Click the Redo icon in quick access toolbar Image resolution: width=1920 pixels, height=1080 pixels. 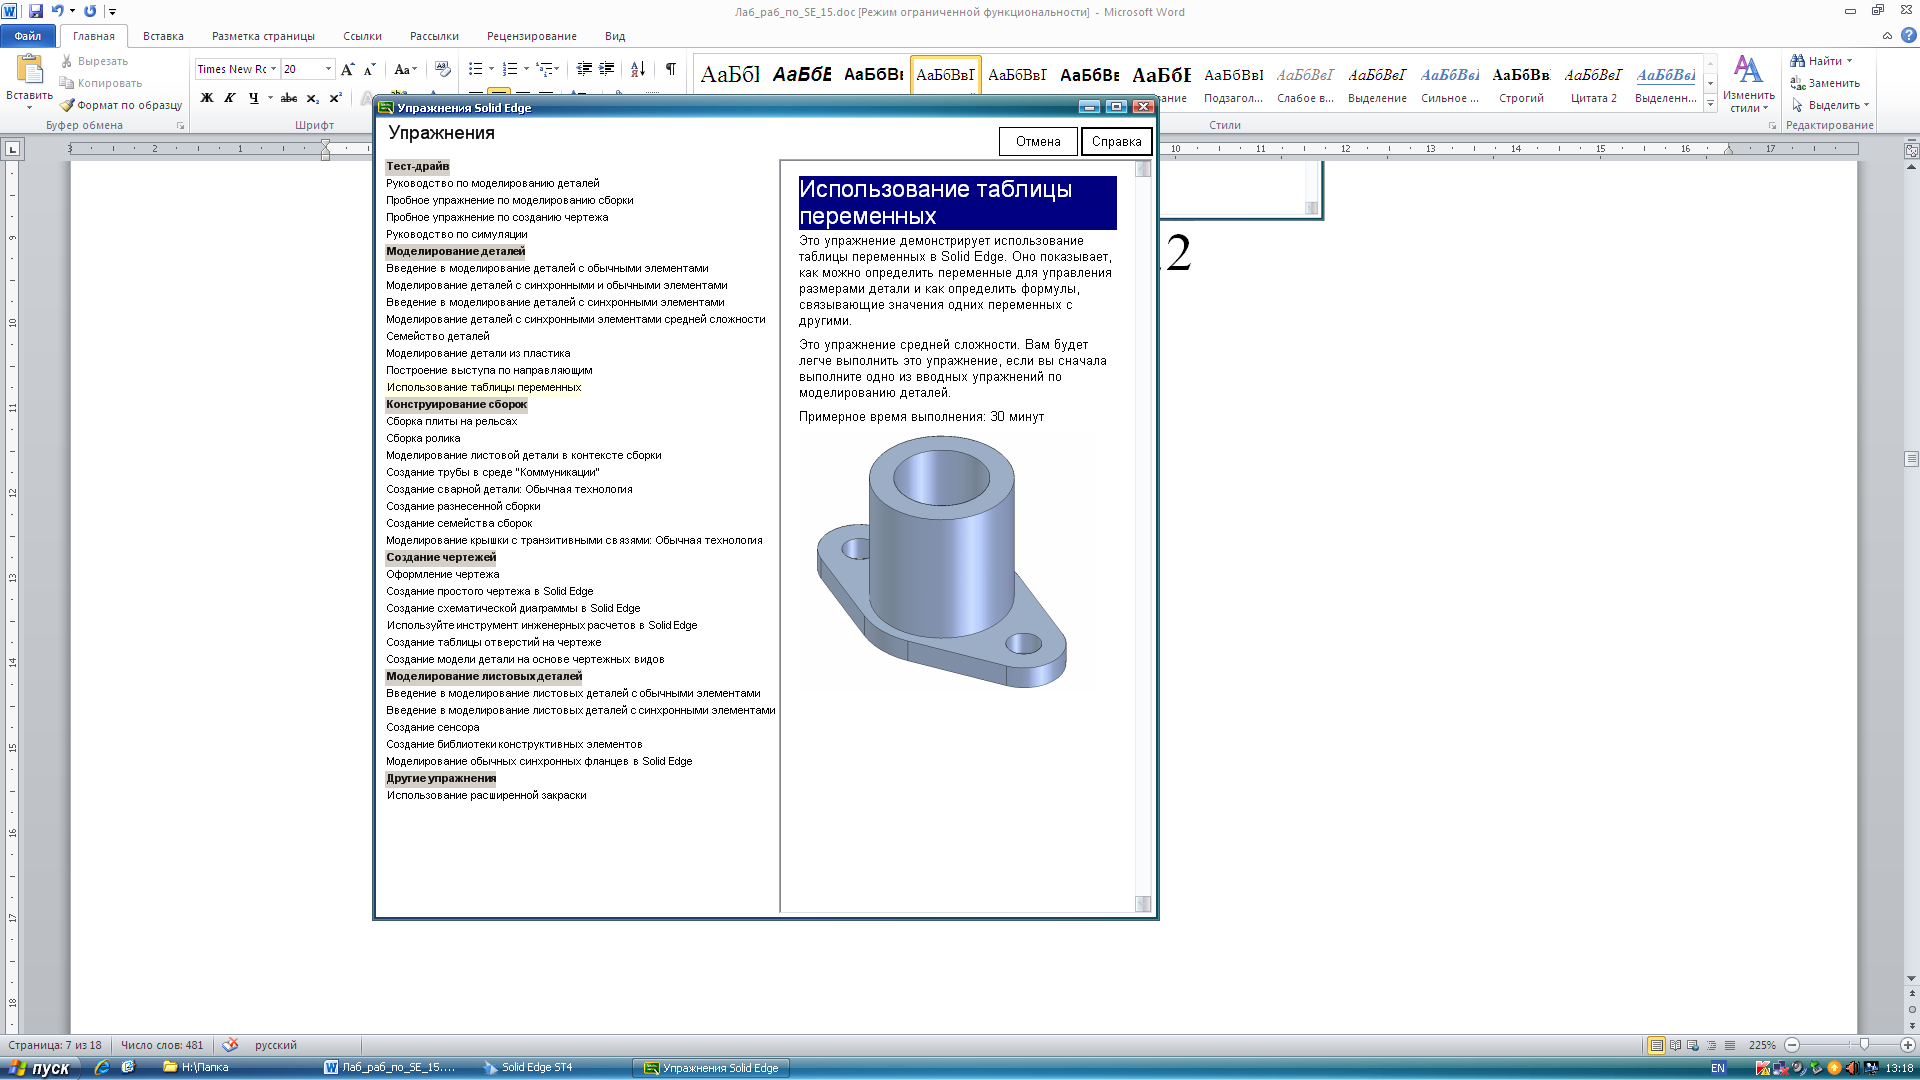coord(90,11)
